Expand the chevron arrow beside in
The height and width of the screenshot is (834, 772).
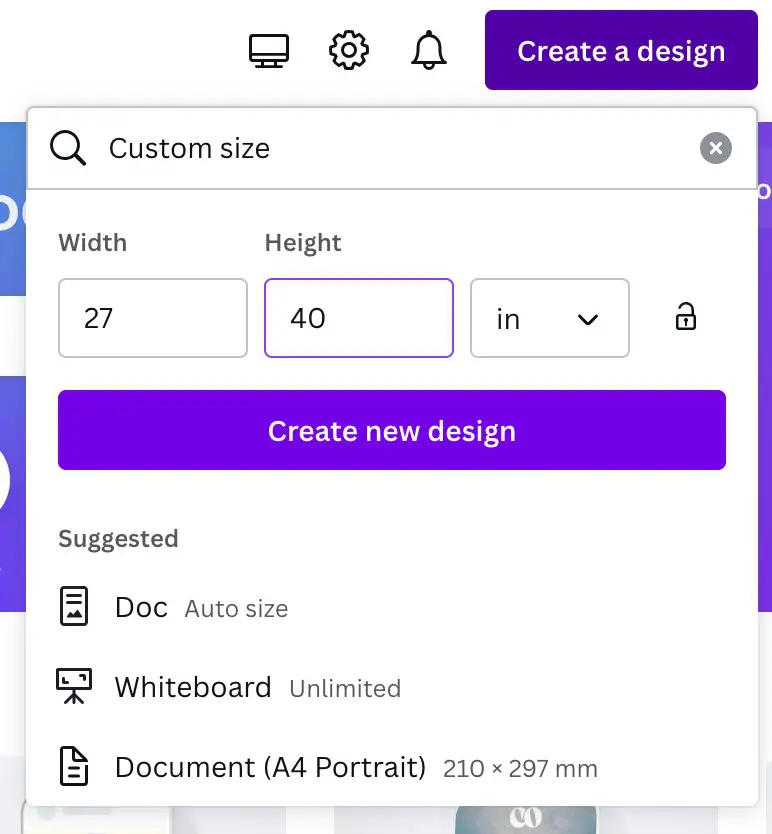(x=588, y=319)
